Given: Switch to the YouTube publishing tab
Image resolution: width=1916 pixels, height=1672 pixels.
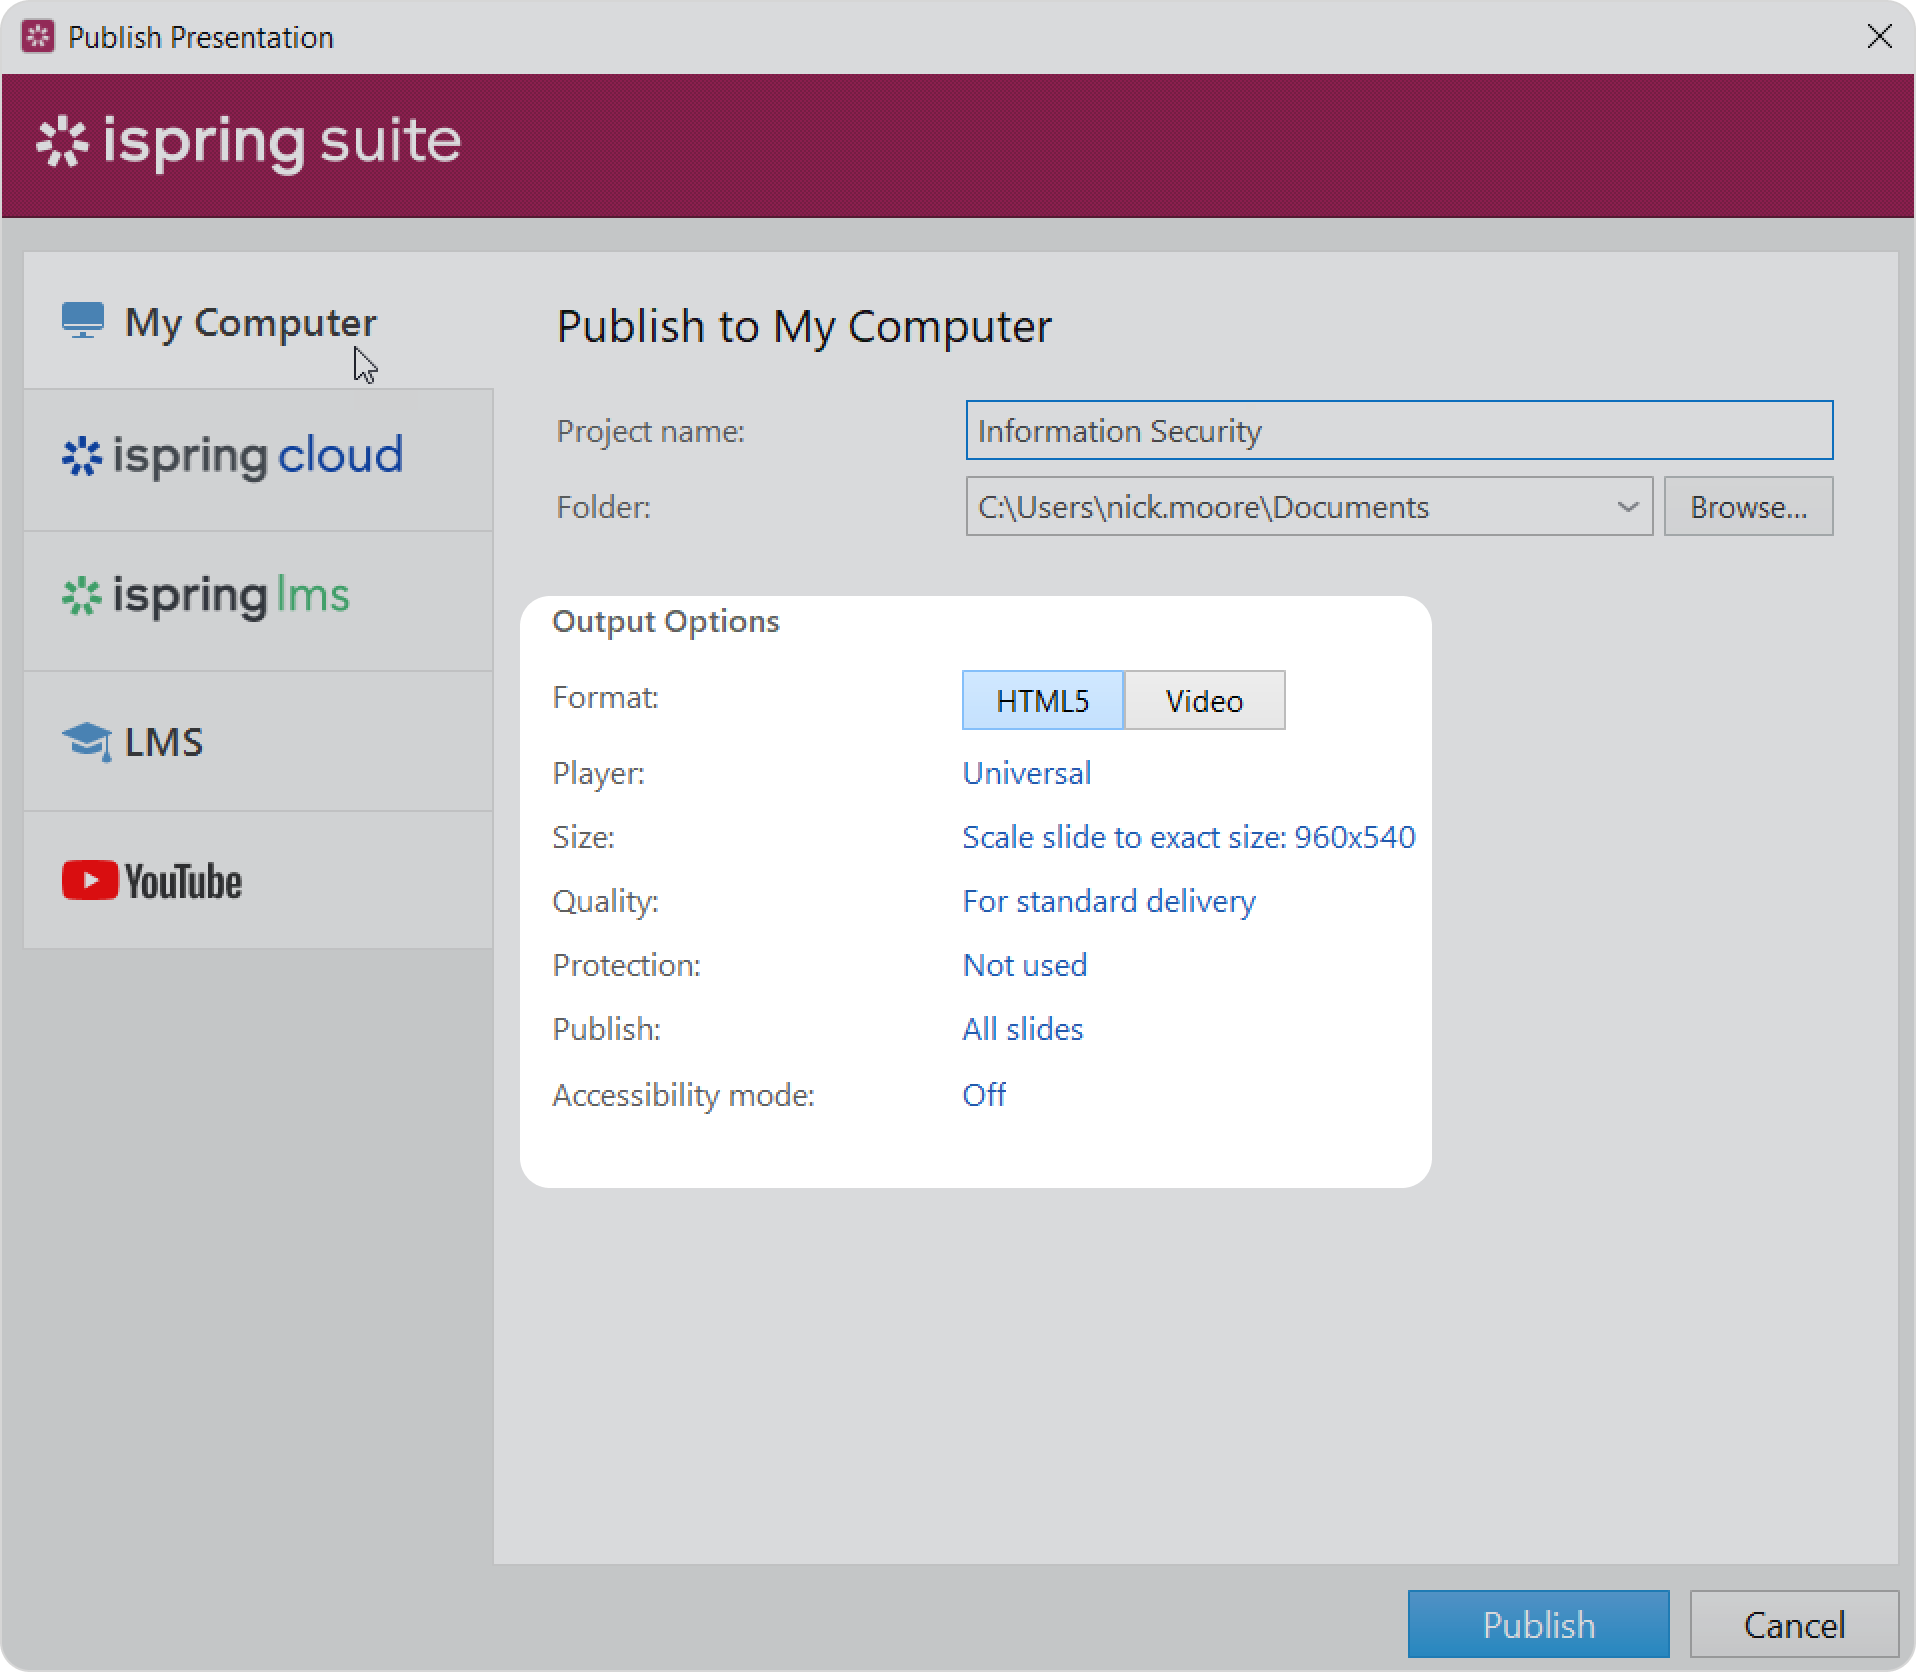Looking at the screenshot, I should [x=258, y=880].
